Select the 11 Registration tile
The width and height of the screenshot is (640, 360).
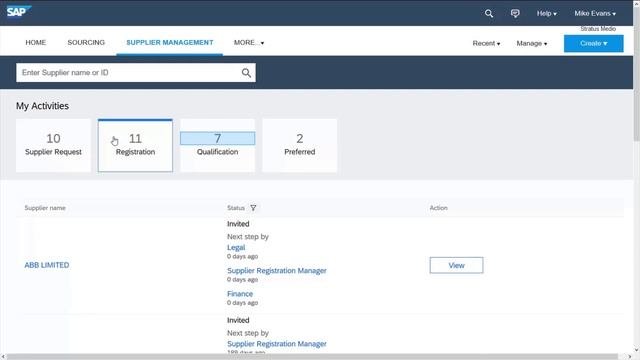tap(135, 145)
